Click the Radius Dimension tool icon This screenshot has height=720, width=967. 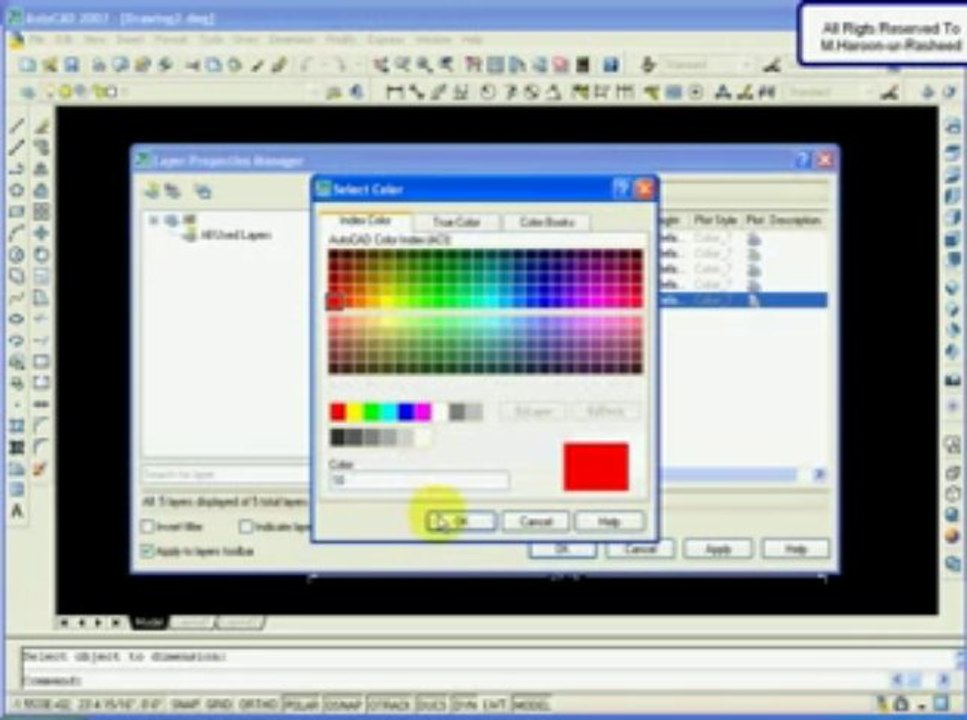[x=487, y=93]
